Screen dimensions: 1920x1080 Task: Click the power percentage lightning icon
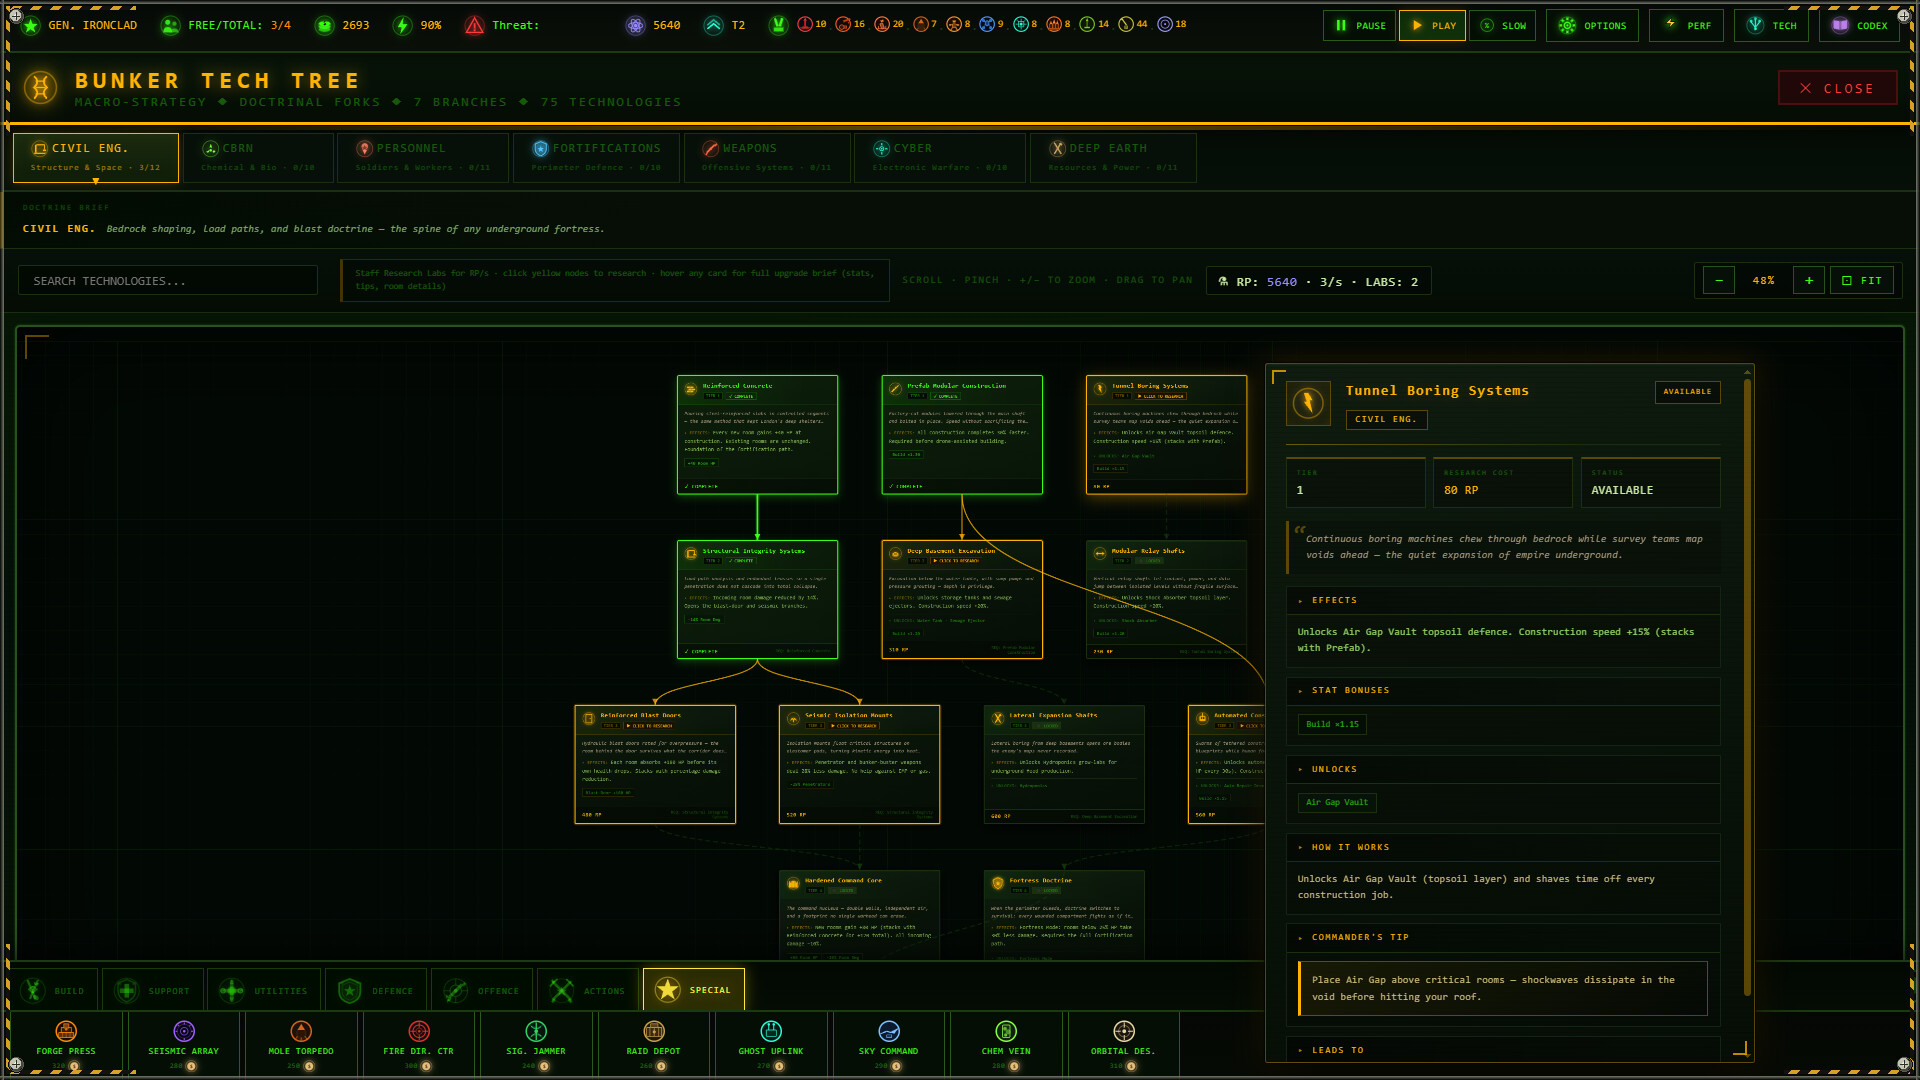click(402, 25)
